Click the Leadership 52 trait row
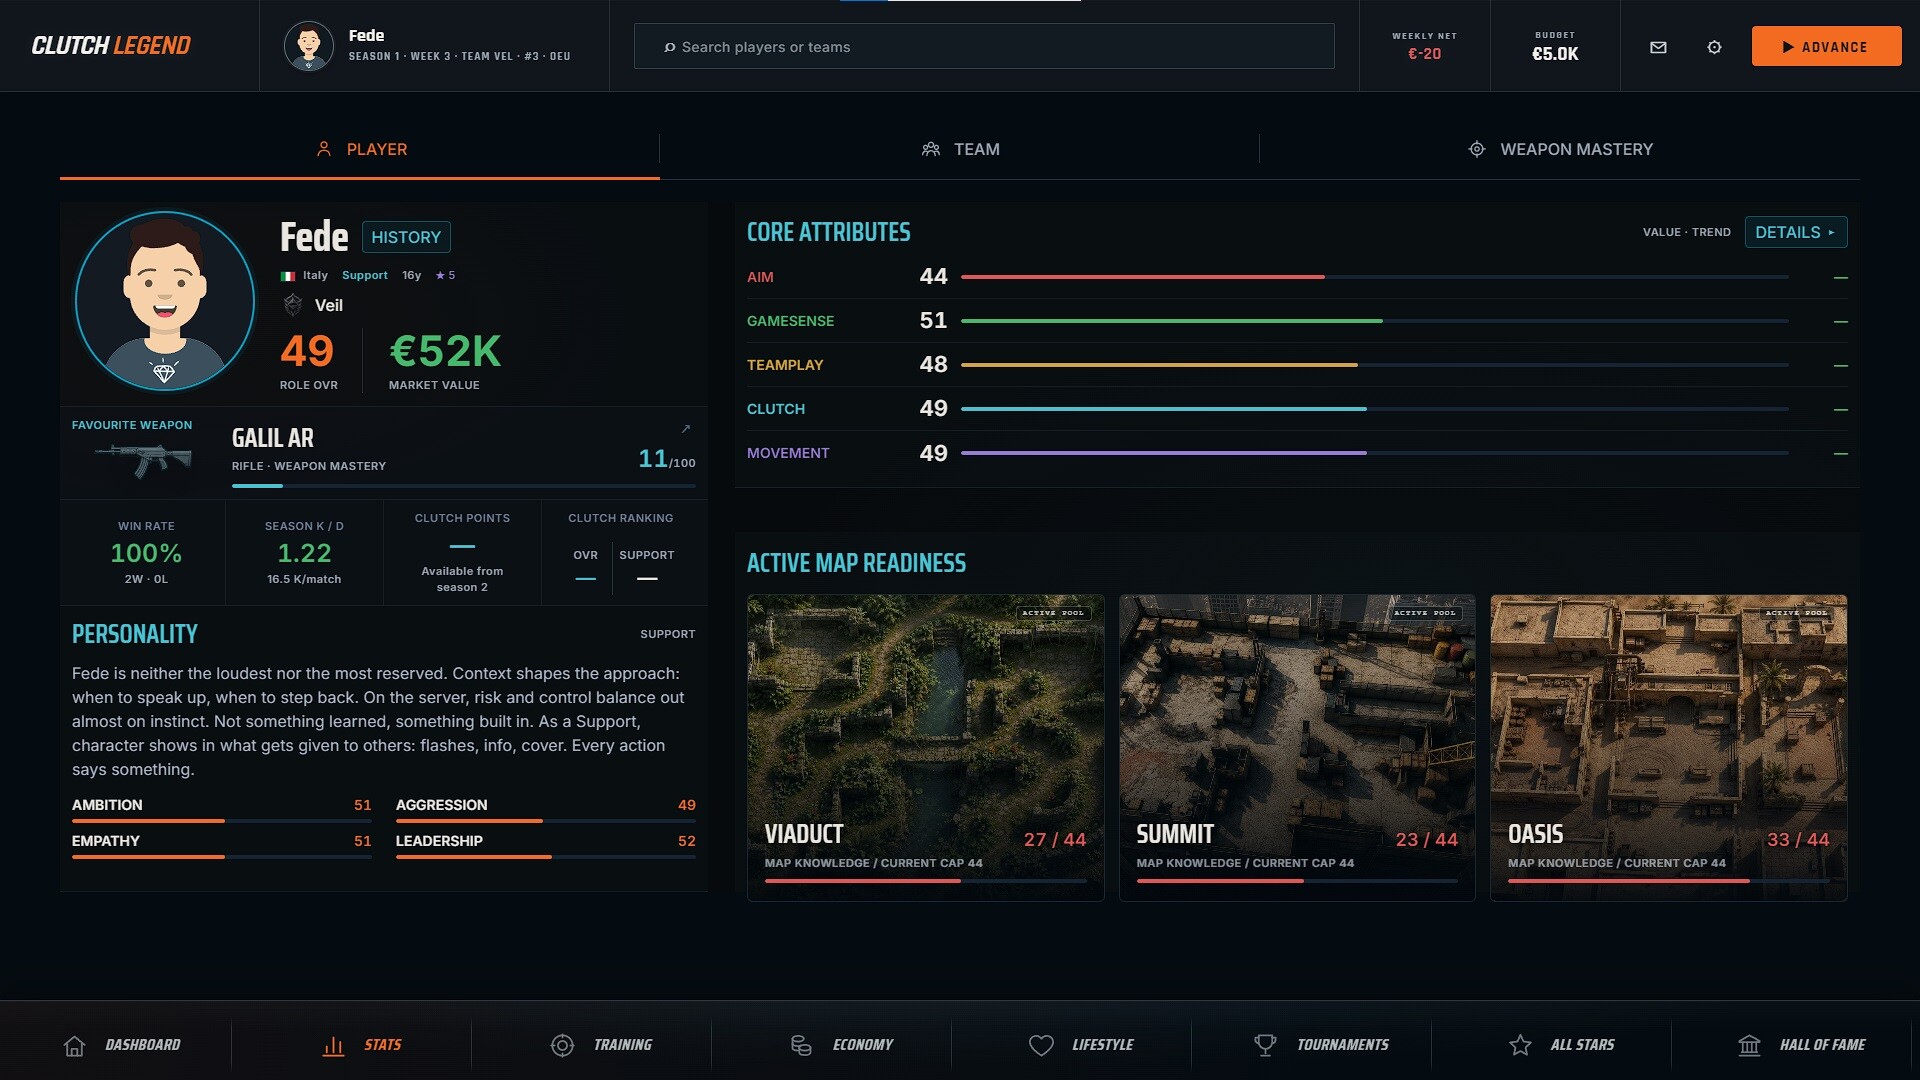1920x1080 pixels. click(546, 846)
